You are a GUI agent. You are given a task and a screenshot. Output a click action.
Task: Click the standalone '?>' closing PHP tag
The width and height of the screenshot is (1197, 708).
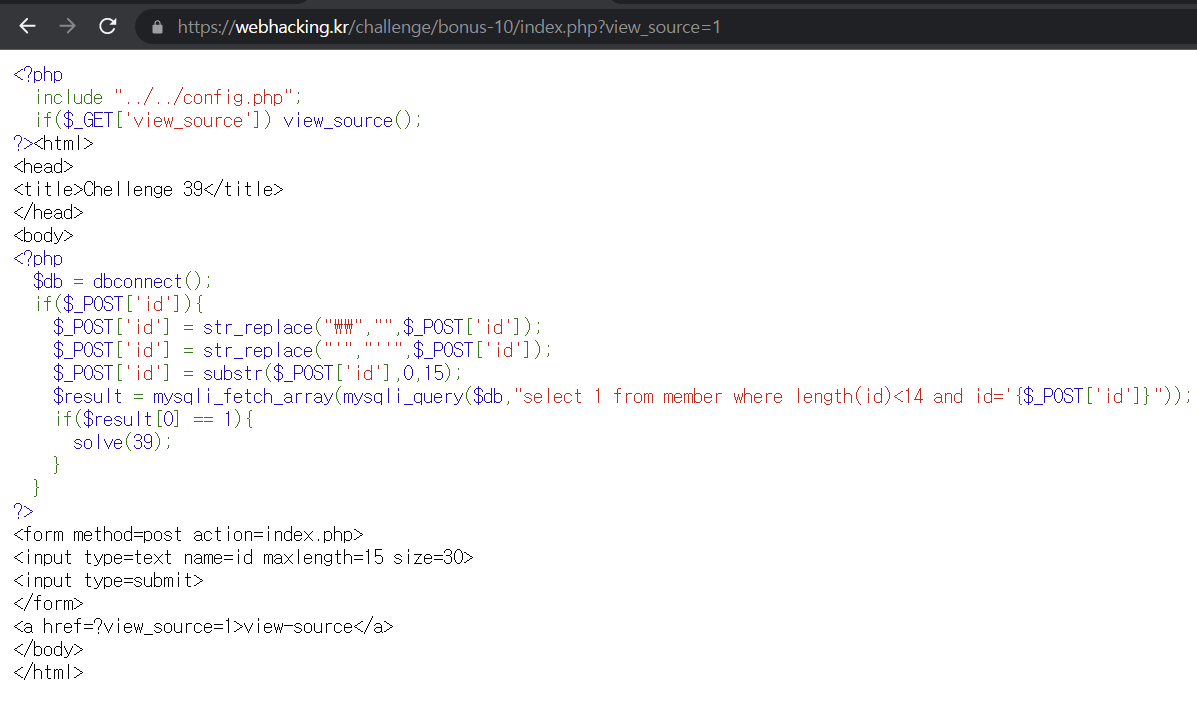(x=24, y=511)
